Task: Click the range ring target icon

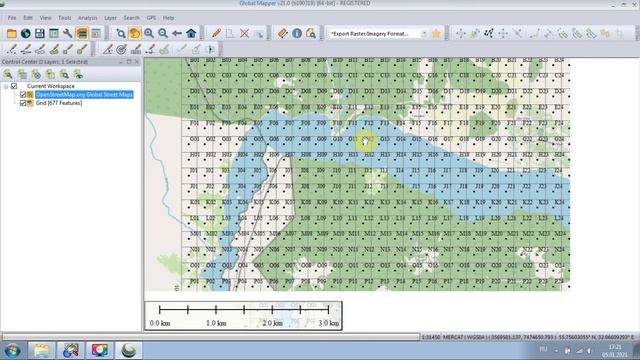Action: [121, 49]
